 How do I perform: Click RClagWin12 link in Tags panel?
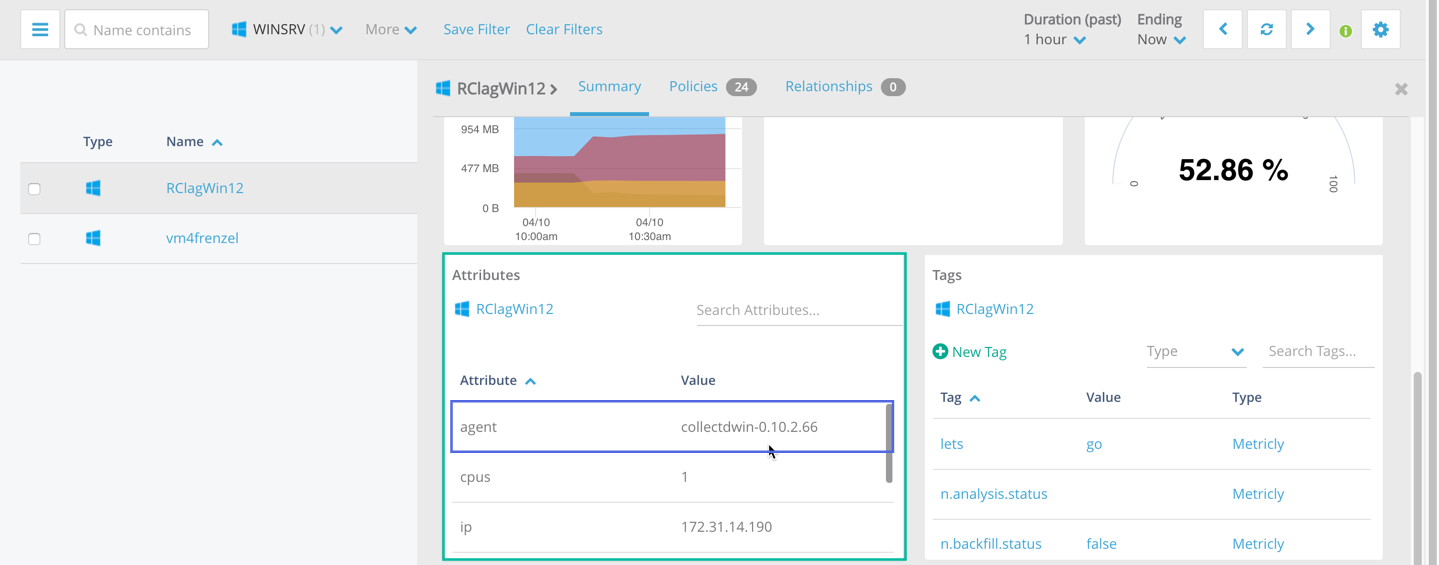tap(995, 309)
